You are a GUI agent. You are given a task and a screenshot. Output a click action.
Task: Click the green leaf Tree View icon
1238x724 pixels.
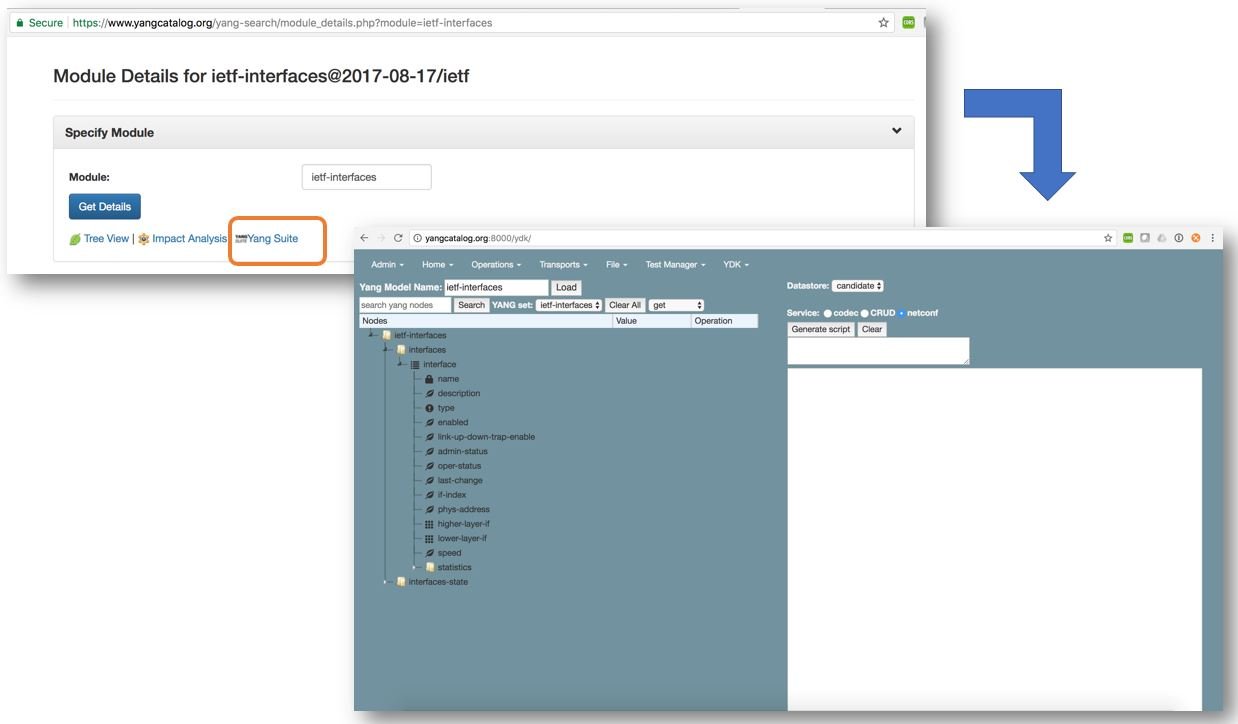click(75, 239)
